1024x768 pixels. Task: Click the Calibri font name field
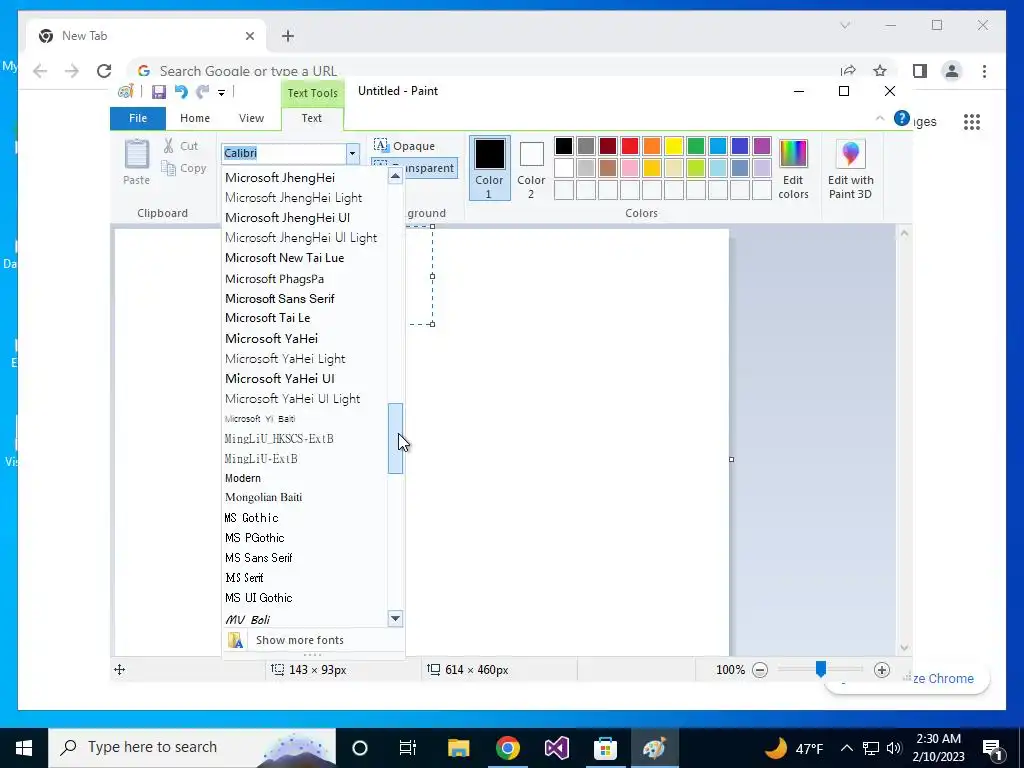coord(285,153)
